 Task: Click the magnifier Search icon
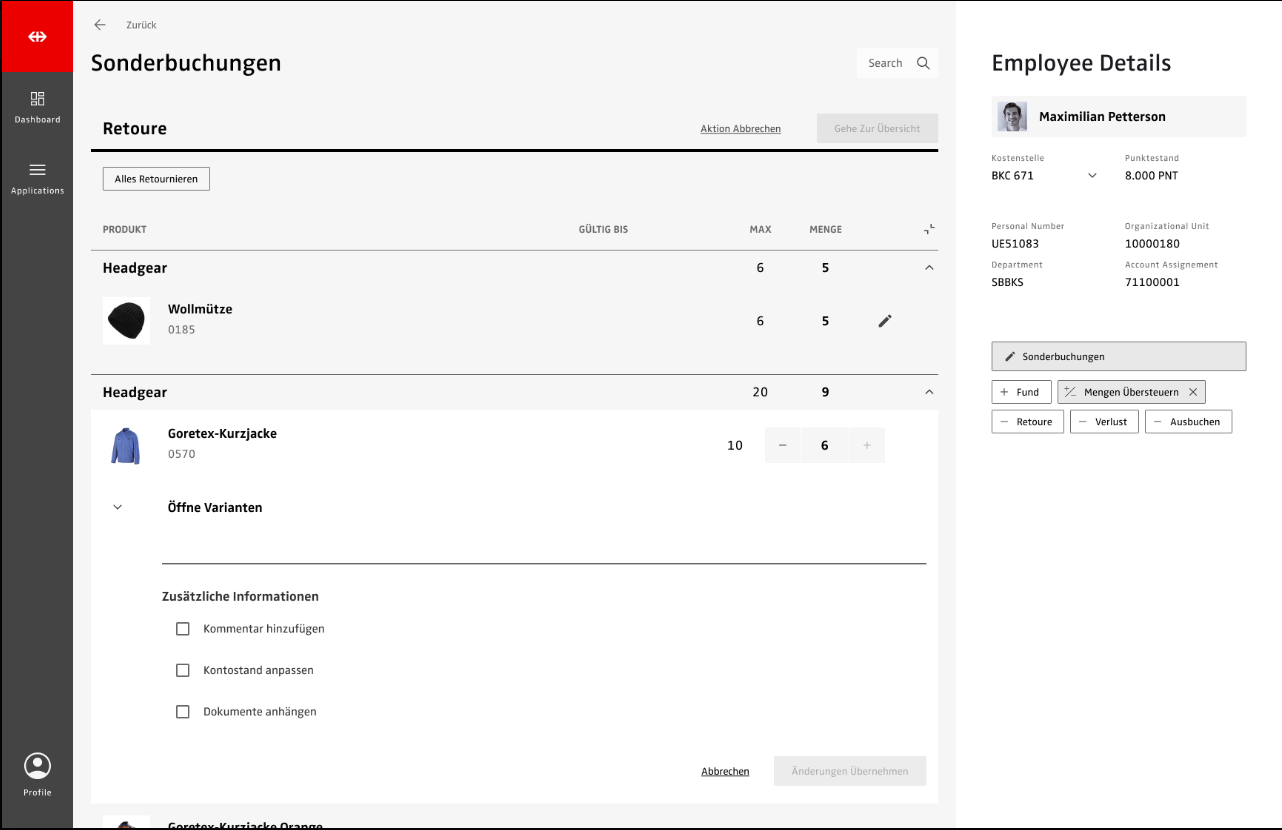pyautogui.click(x=923, y=63)
